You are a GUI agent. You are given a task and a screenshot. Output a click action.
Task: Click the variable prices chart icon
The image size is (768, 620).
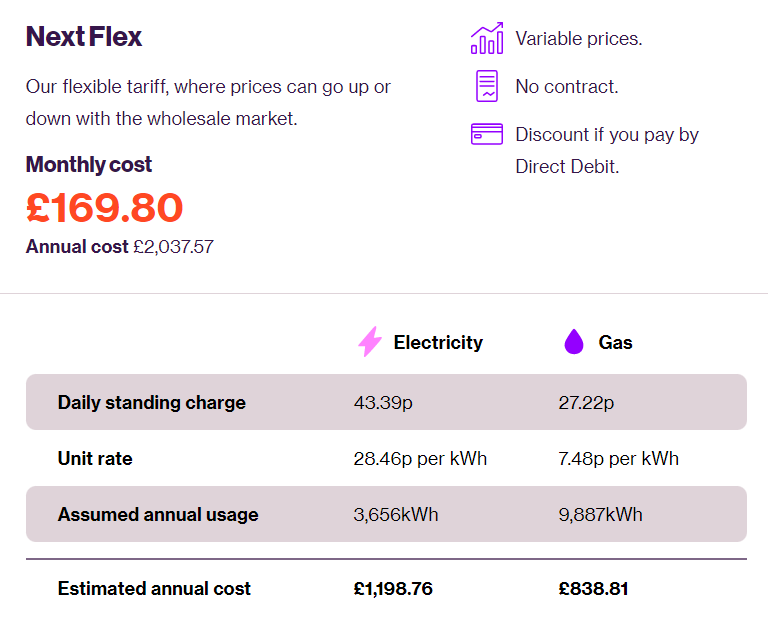(x=487, y=38)
